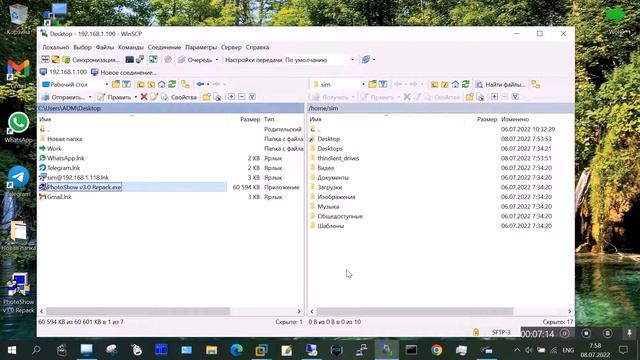Open in PuTTY icon in toolbar
640x360 pixels.
tap(140, 60)
